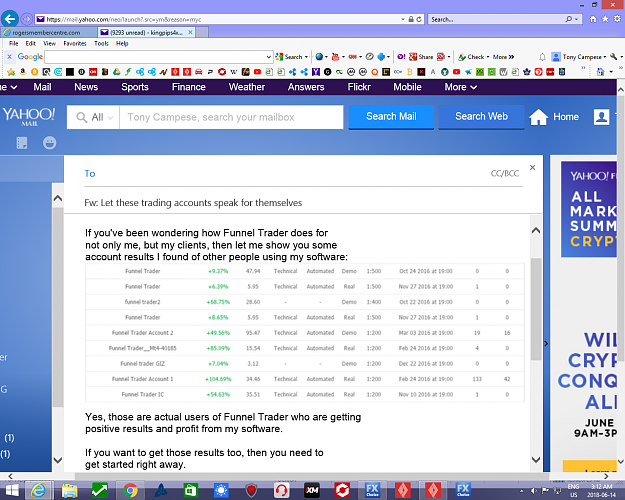Expand the Check spelling dropdown arrow
Viewport: 625px width, 500px height.
(488, 57)
